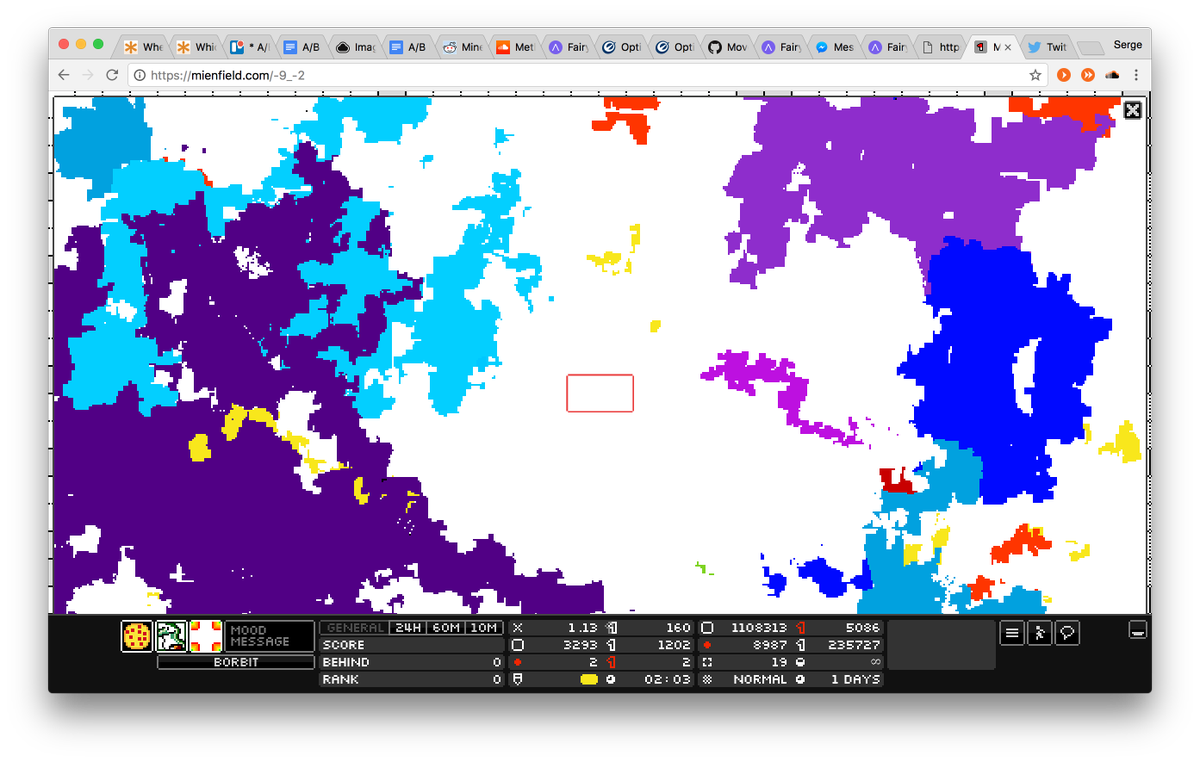Image resolution: width=1200 pixels, height=762 pixels.
Task: Click the BORBIT player name
Action: pos(236,662)
